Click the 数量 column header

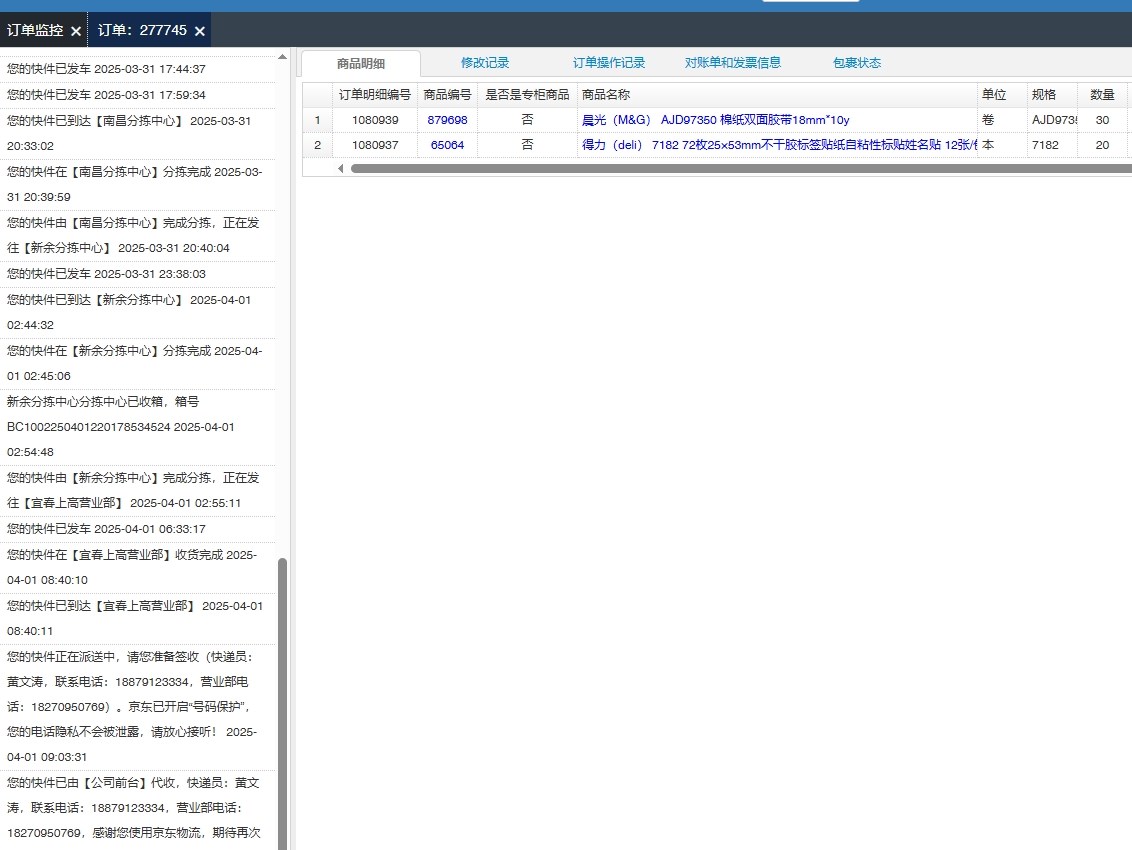click(1102, 95)
